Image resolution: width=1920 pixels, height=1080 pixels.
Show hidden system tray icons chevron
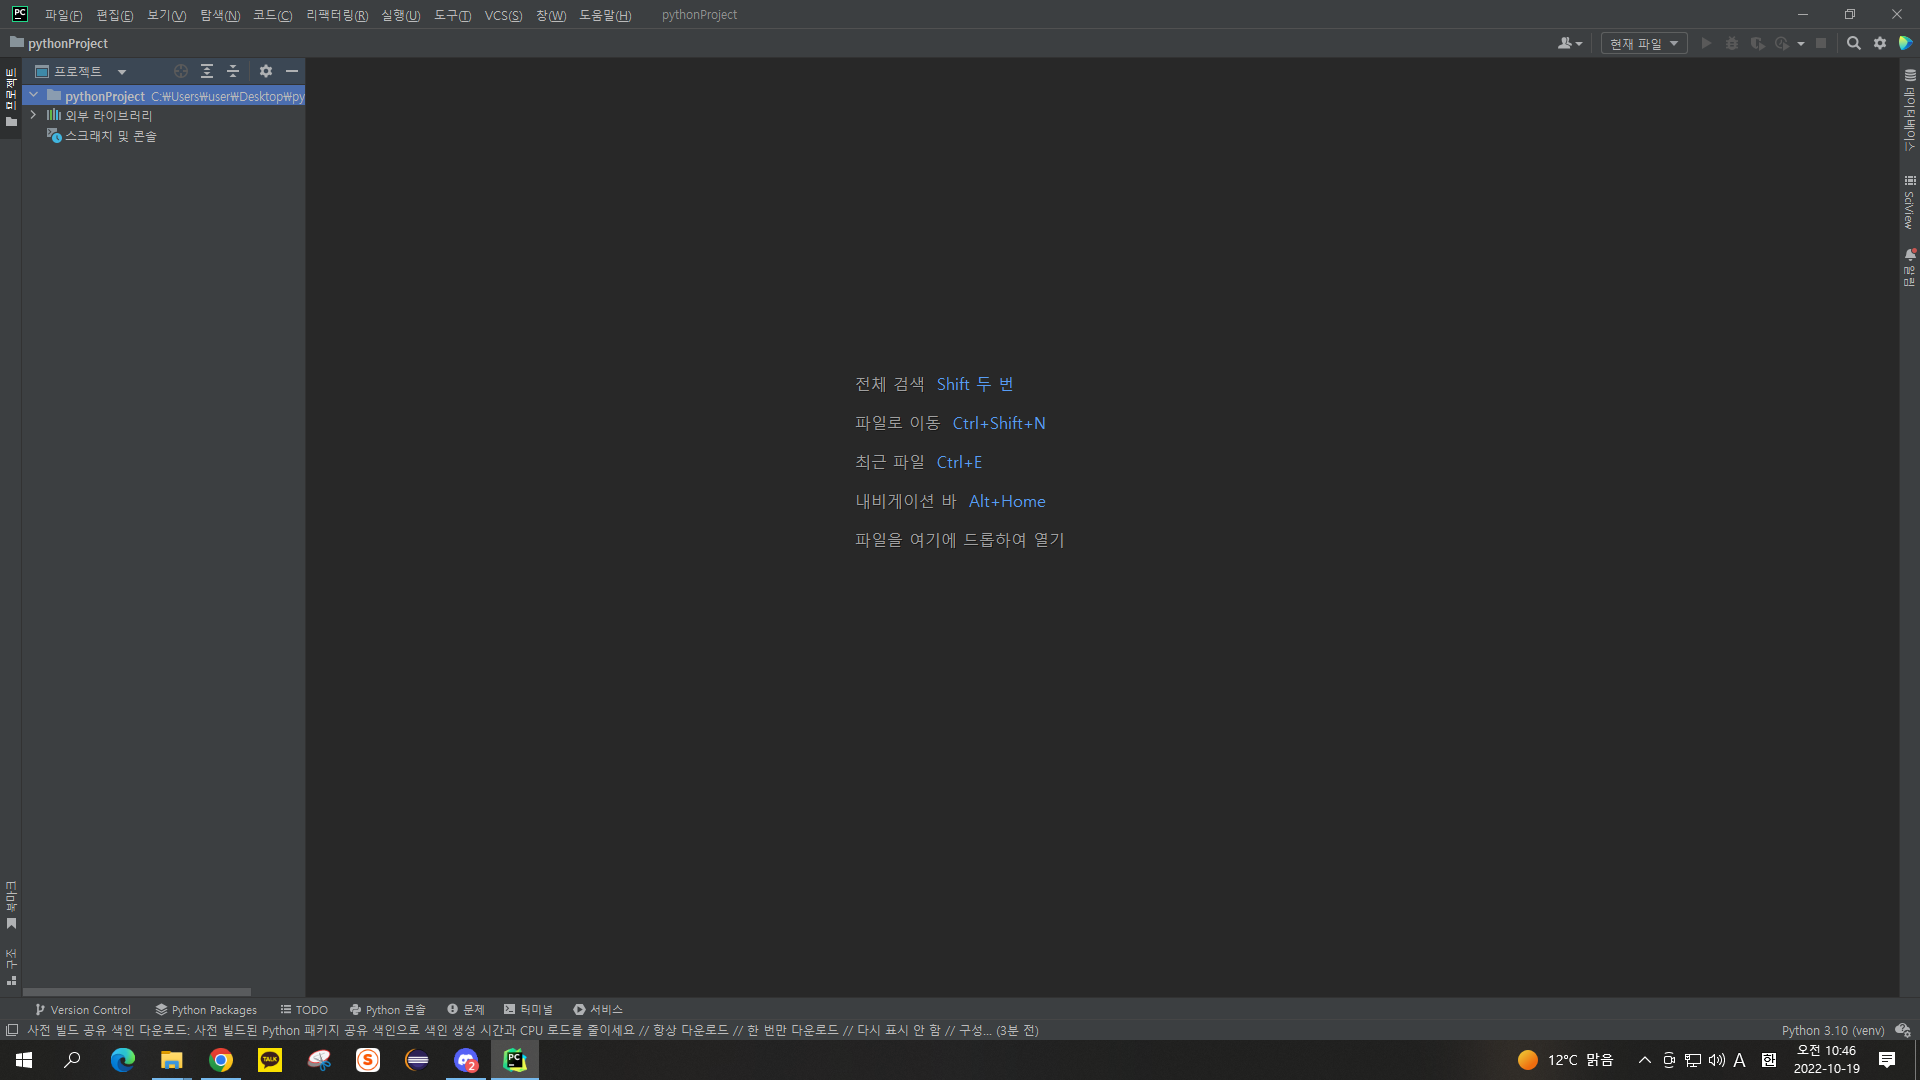(1644, 1060)
